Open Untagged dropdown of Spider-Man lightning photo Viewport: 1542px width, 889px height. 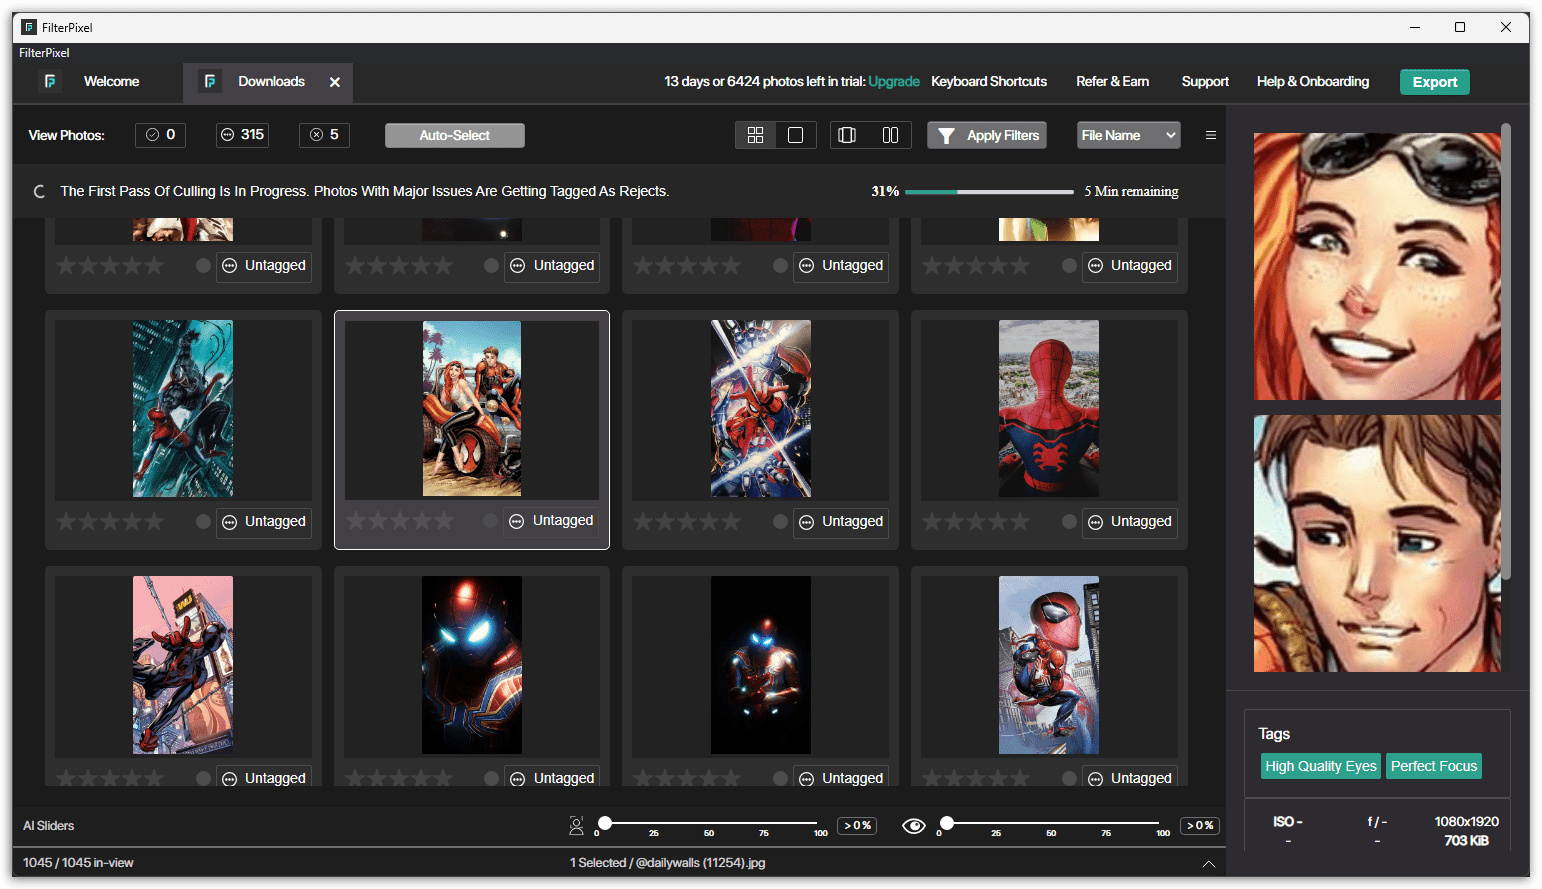click(x=841, y=522)
